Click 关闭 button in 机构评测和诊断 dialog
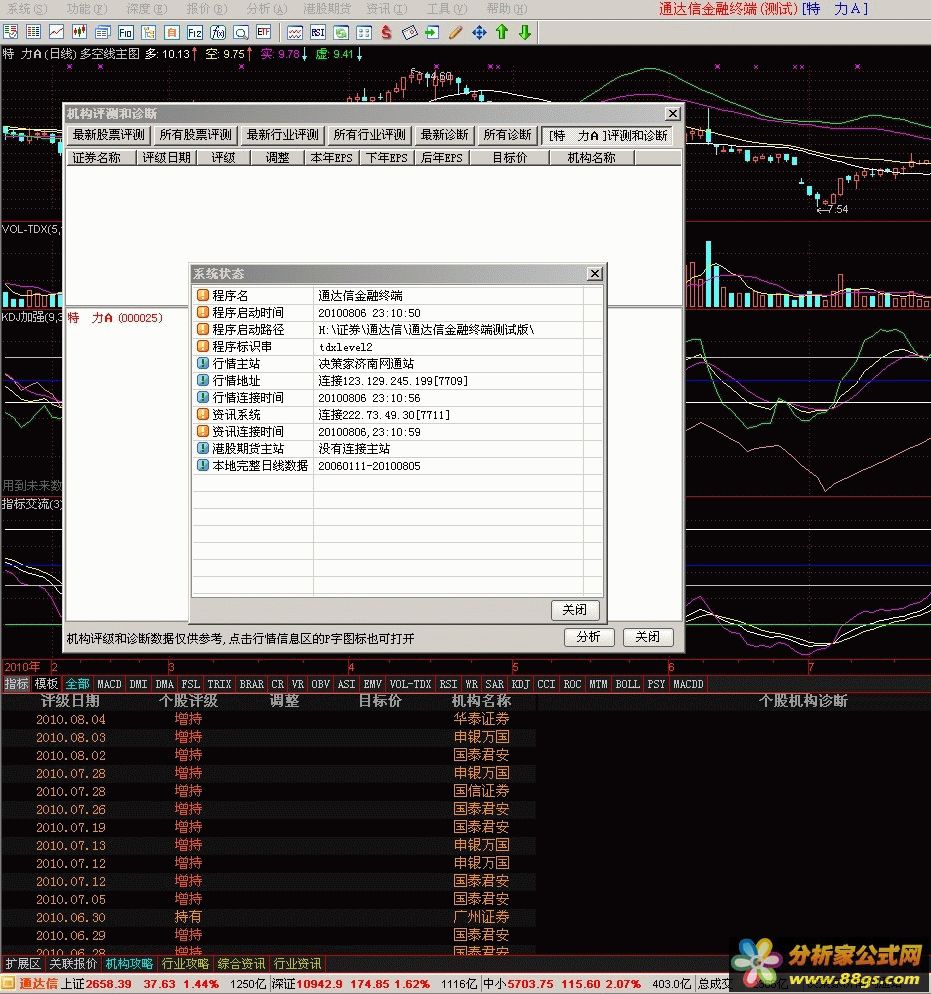Screen dimensions: 931x994 coord(648,637)
